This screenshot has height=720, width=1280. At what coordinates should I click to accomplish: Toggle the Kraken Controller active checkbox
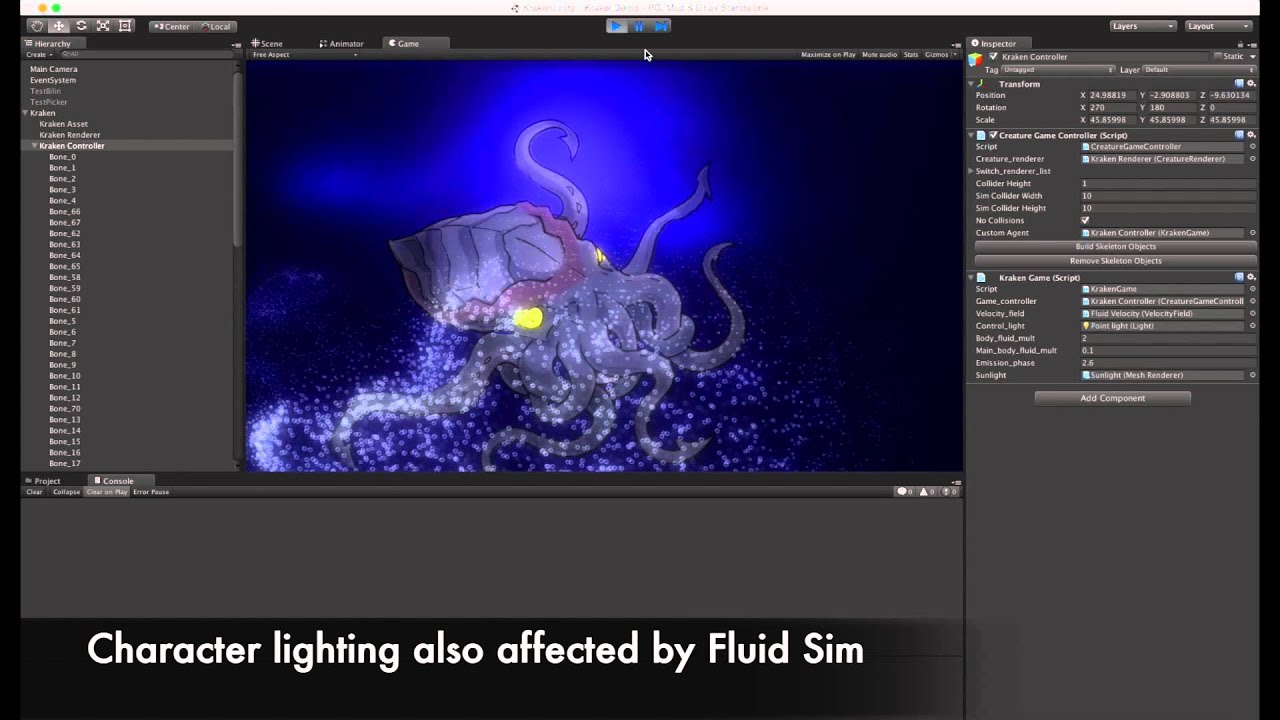click(991, 57)
